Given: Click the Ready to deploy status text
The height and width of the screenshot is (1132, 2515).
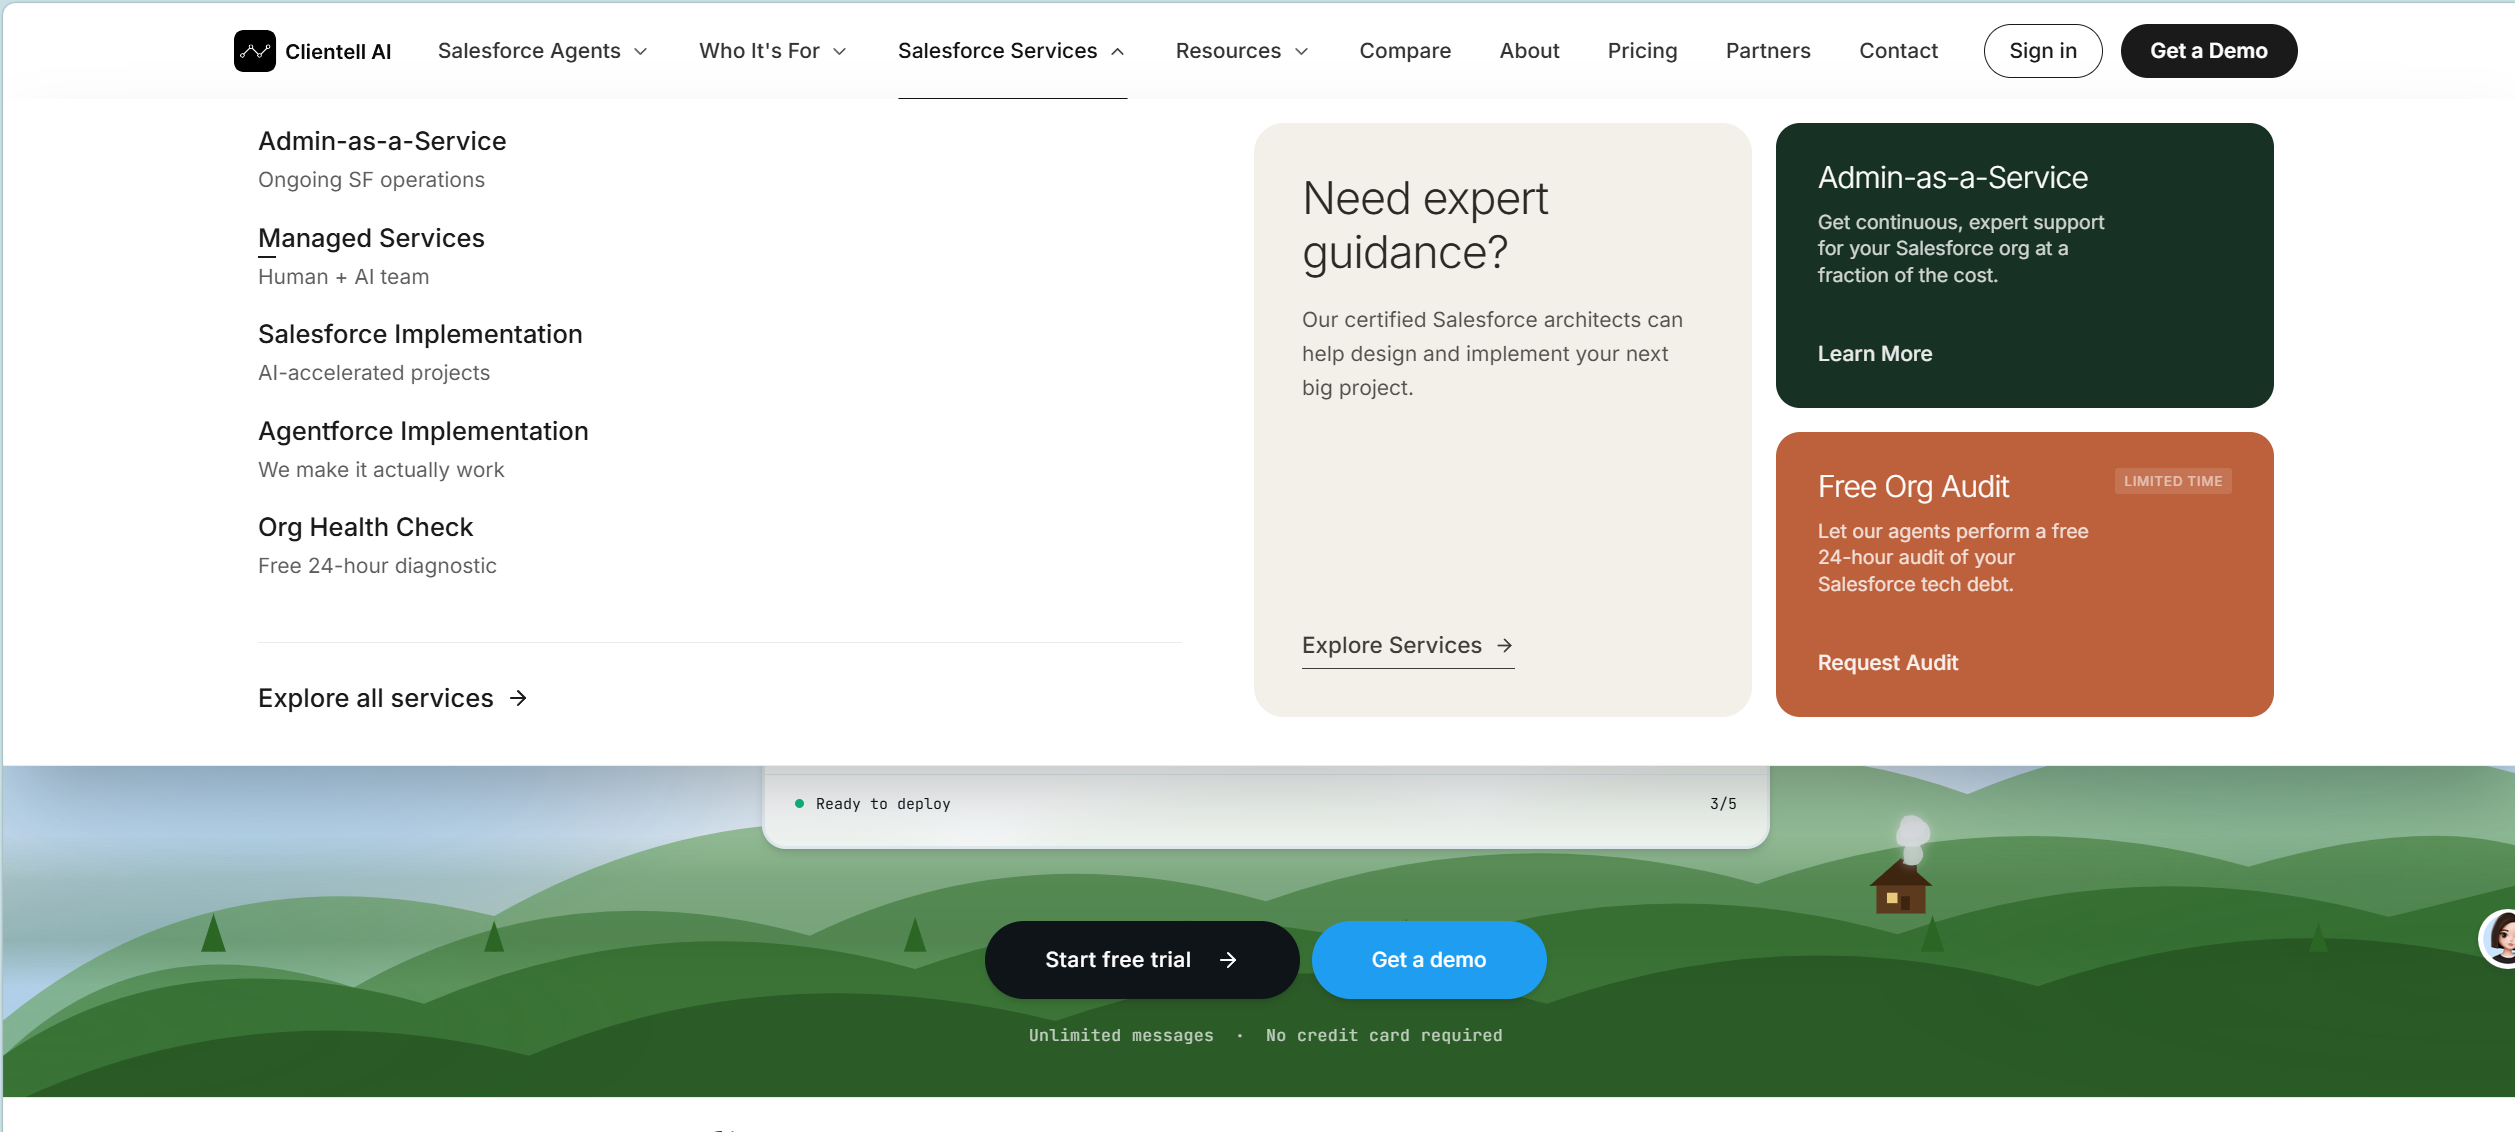Looking at the screenshot, I should point(883,804).
